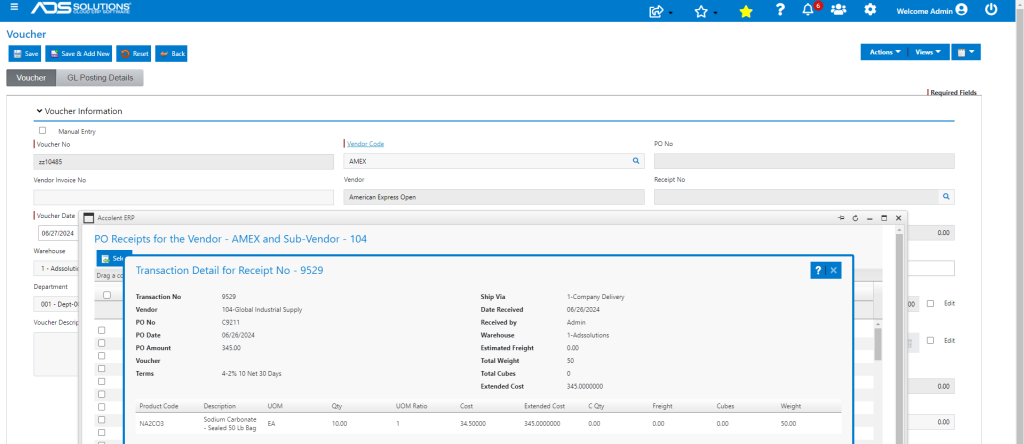Image resolution: width=1024 pixels, height=444 pixels.
Task: Open the Department dropdown
Action: tap(56, 304)
